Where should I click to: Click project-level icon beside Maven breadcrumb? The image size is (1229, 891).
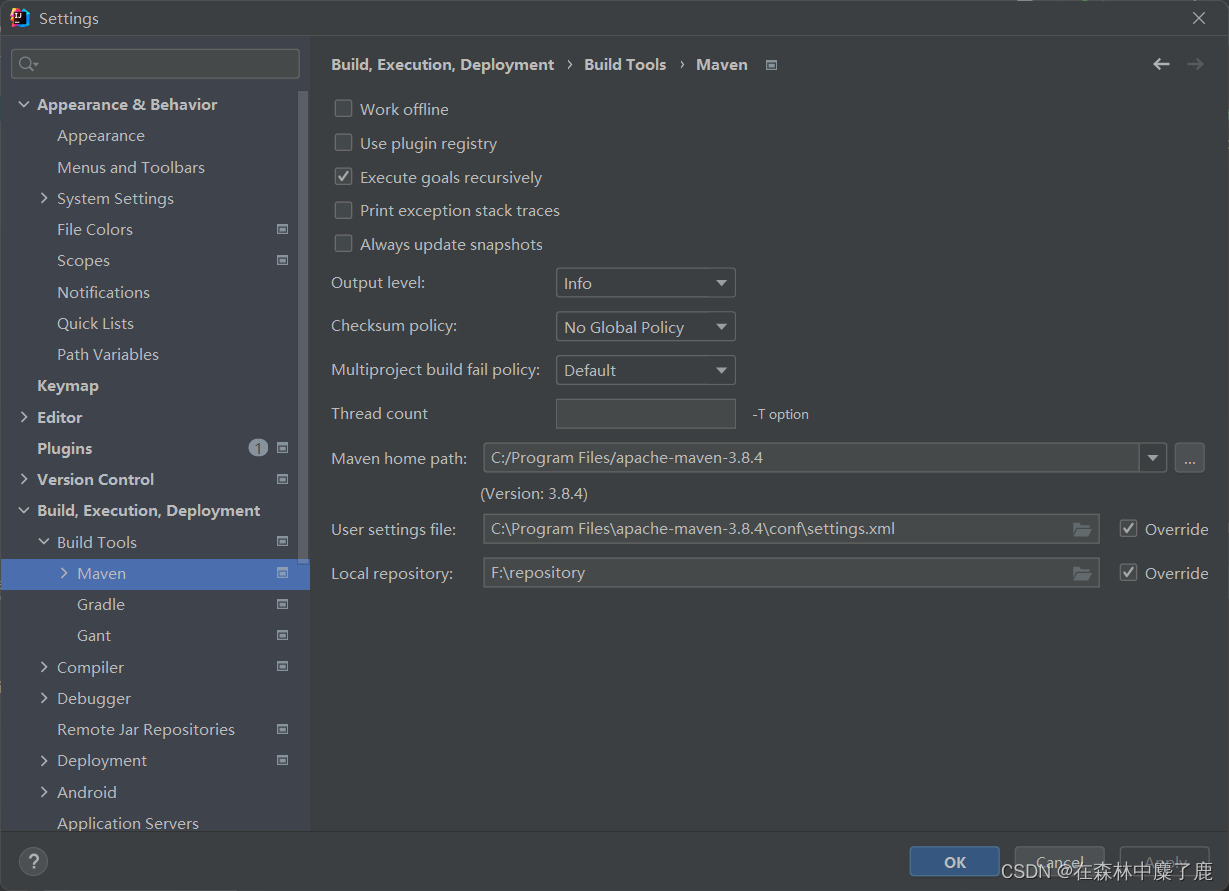[x=771, y=65]
